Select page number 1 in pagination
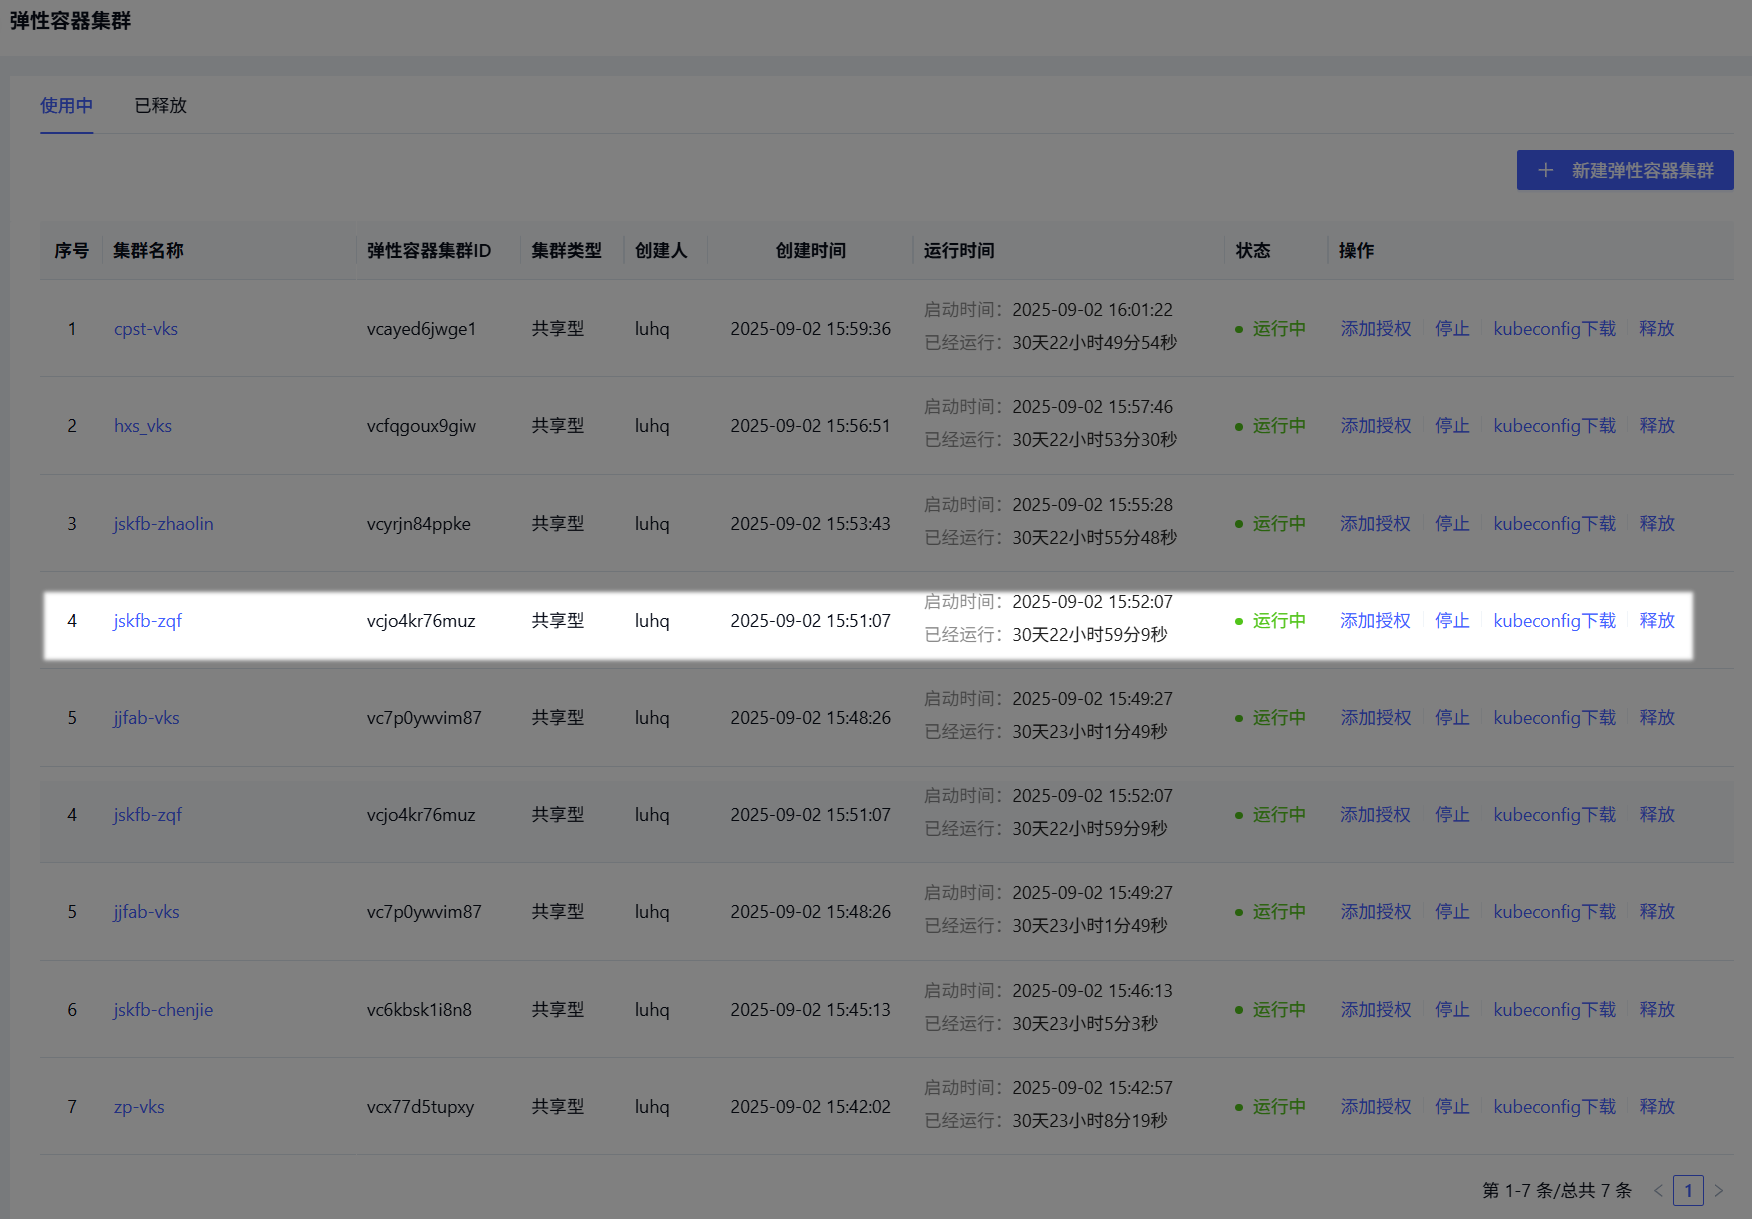 point(1688,1190)
